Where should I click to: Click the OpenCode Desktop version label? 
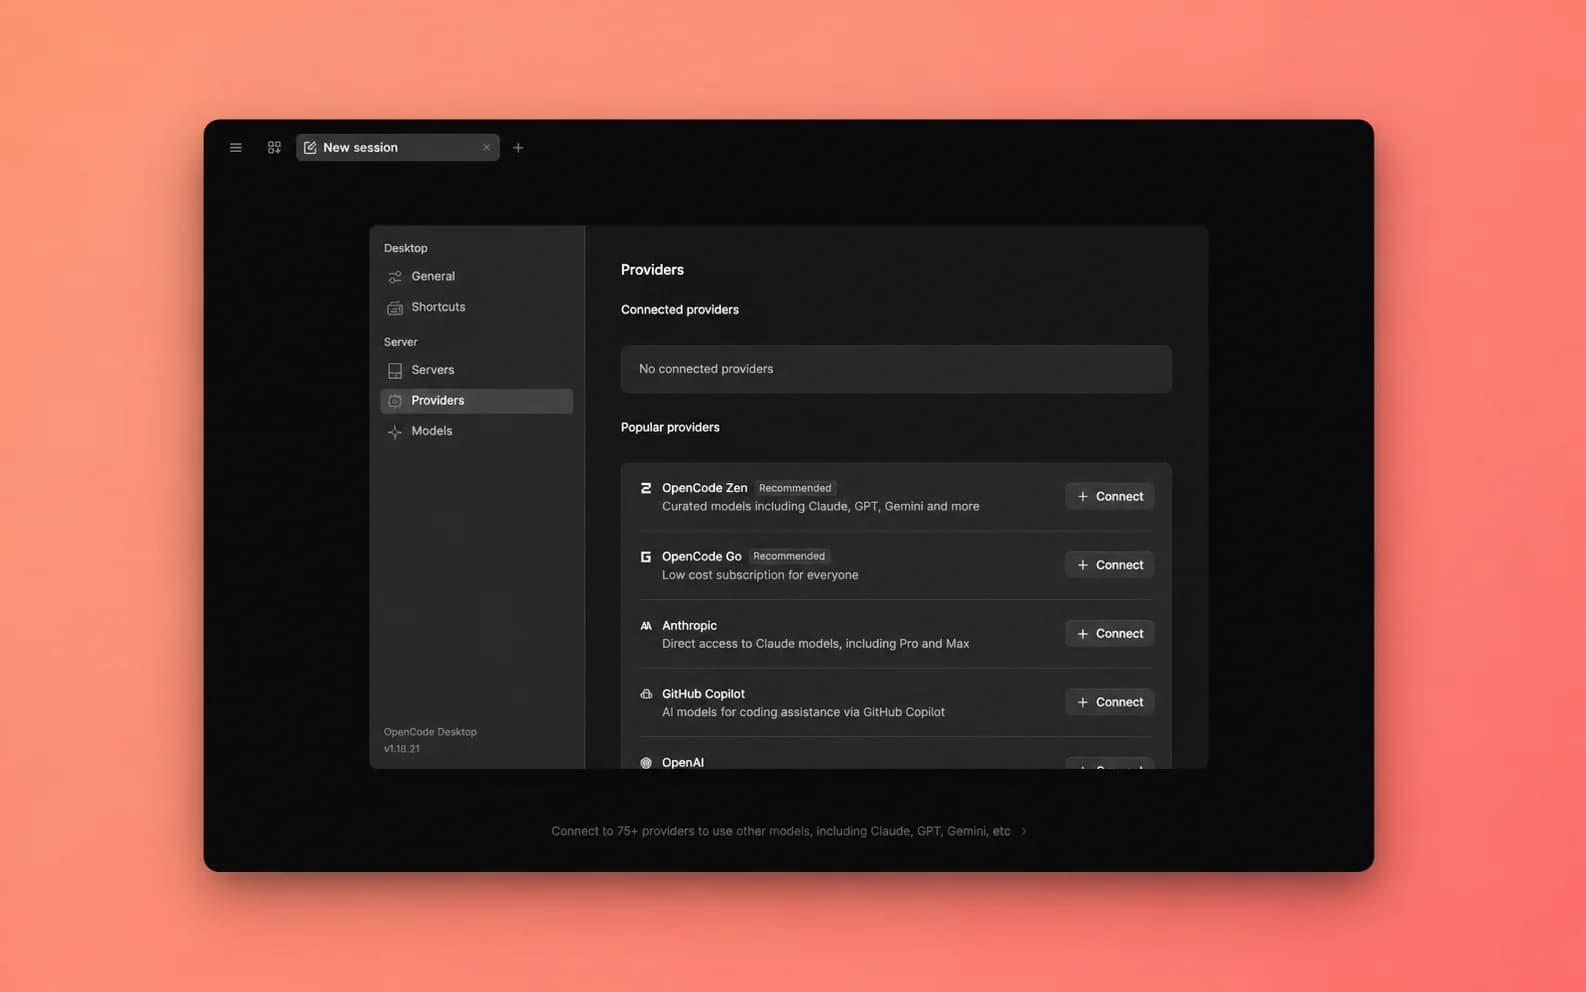pos(430,740)
